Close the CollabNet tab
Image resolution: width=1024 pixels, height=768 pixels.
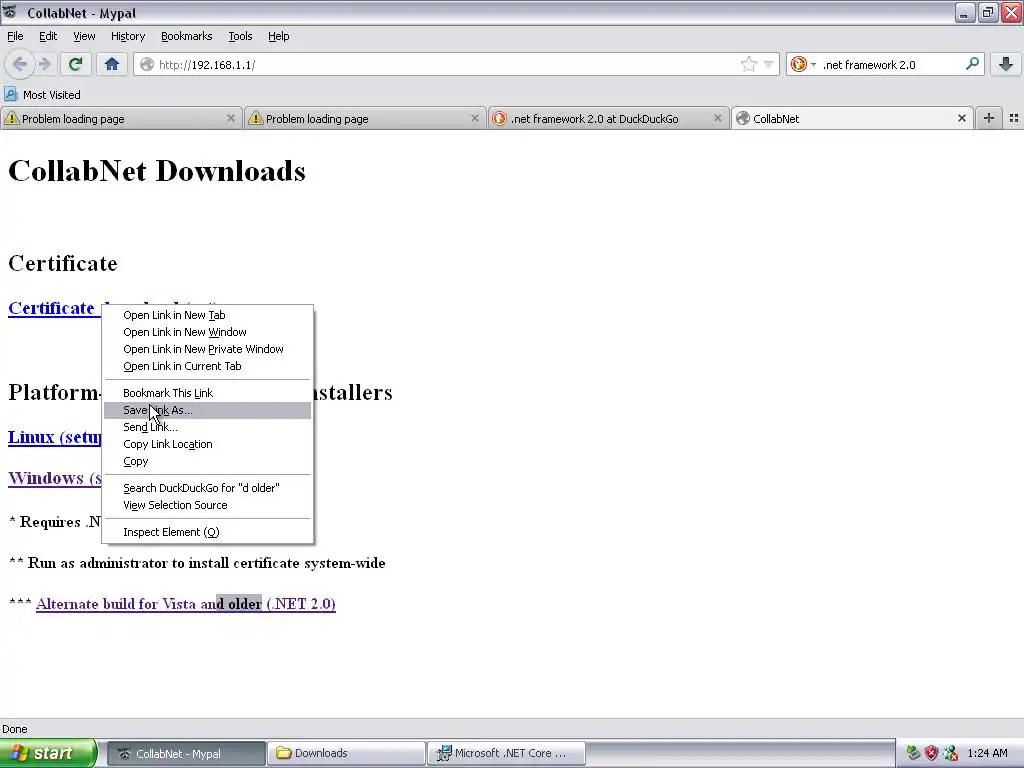(961, 118)
